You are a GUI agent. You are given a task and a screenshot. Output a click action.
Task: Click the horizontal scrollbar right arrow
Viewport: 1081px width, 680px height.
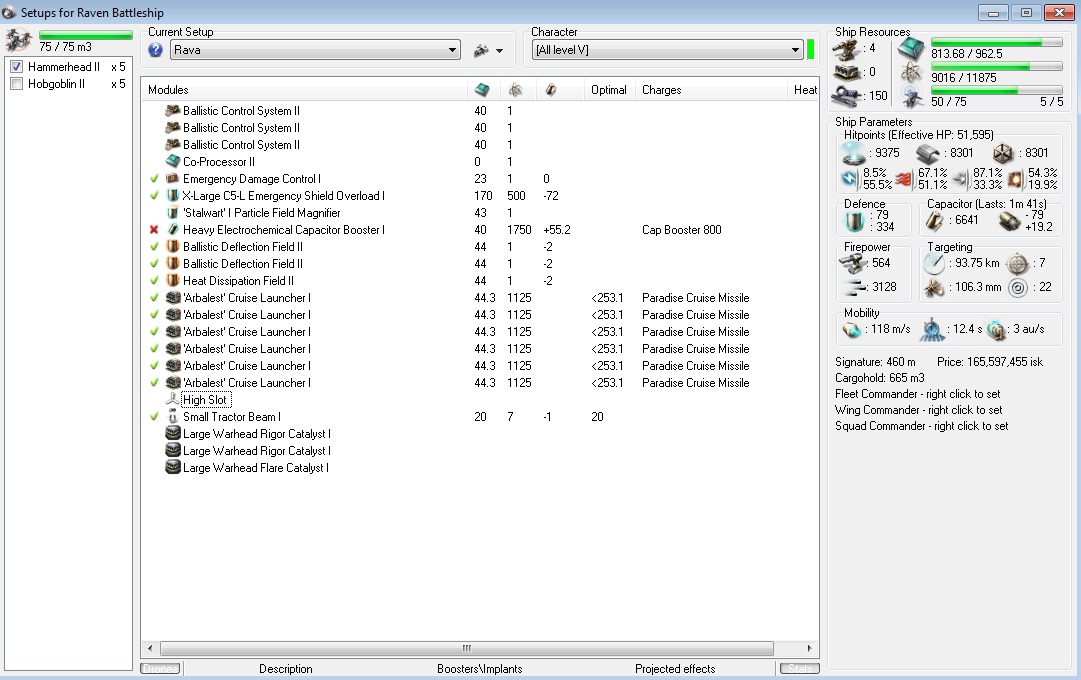click(809, 648)
